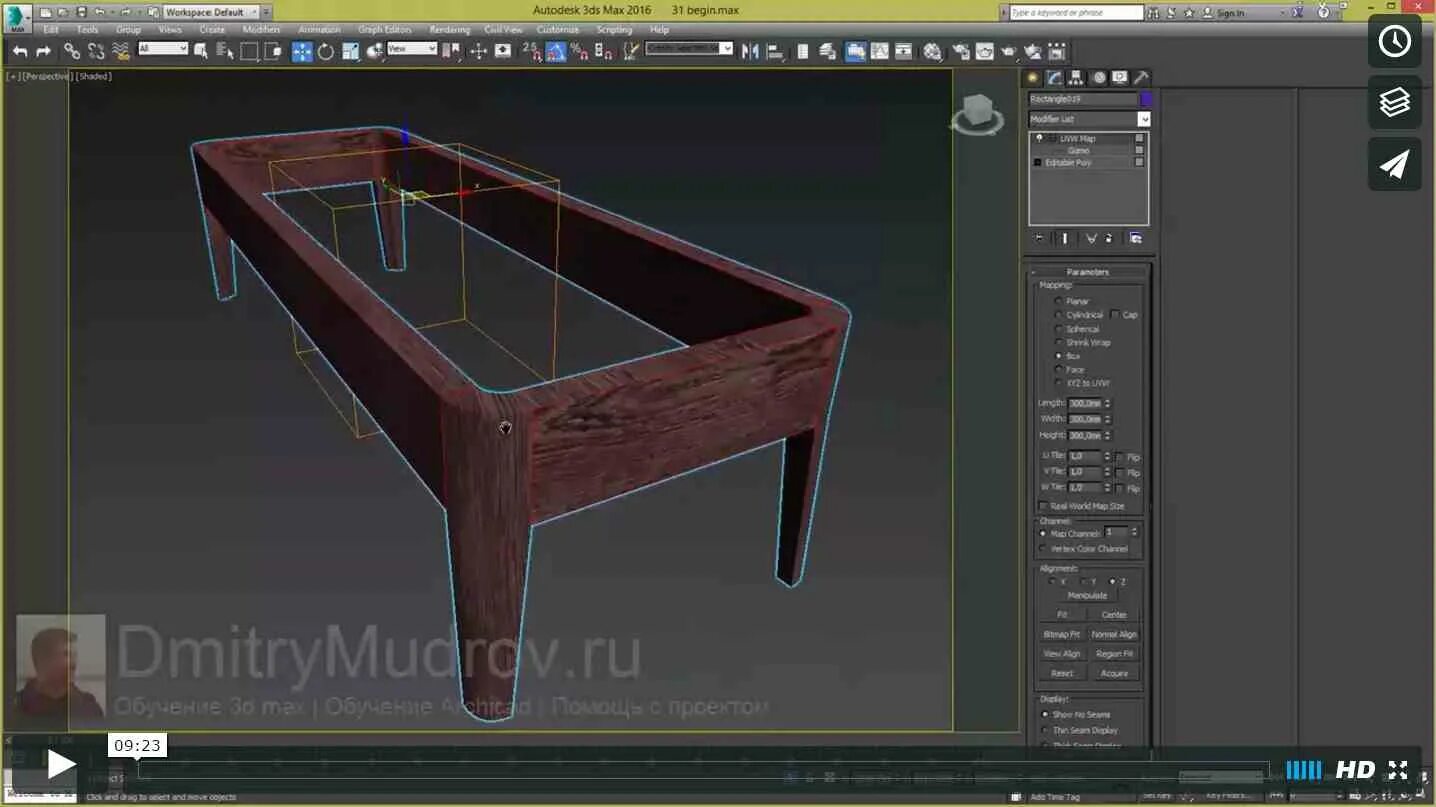This screenshot has width=1436, height=807.
Task: Open the Utilities hammer panel tab
Action: 1141,77
